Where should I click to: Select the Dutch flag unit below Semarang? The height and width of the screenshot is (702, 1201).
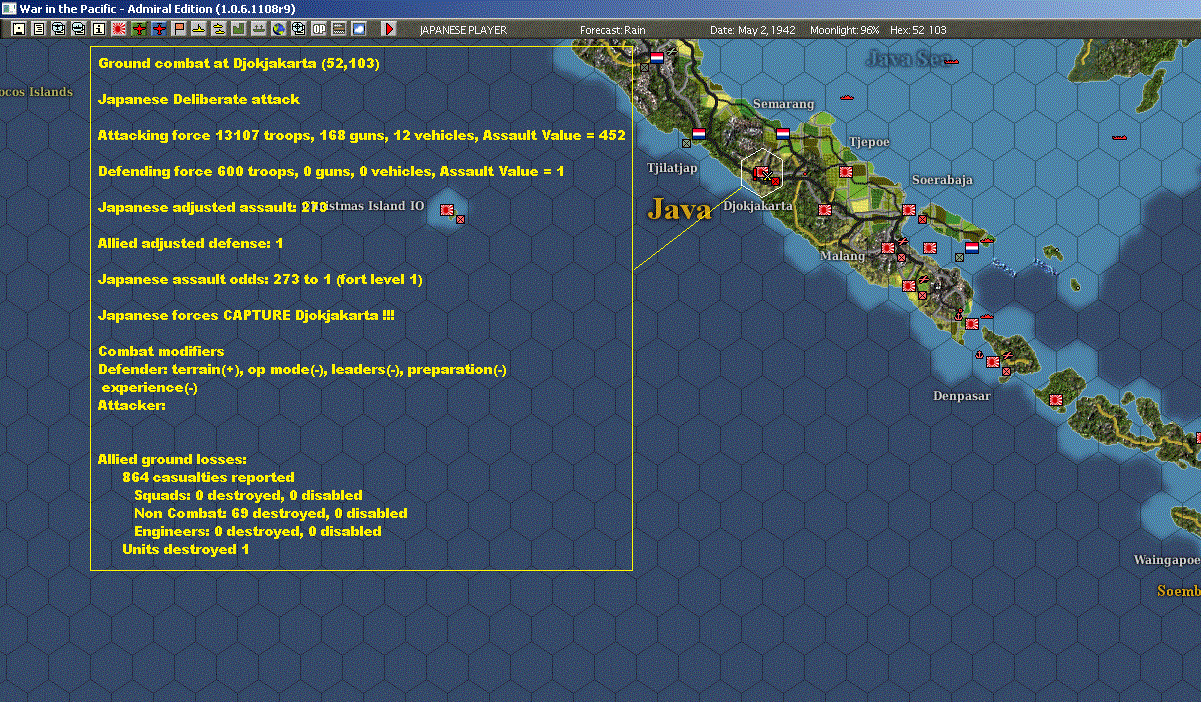click(x=783, y=132)
